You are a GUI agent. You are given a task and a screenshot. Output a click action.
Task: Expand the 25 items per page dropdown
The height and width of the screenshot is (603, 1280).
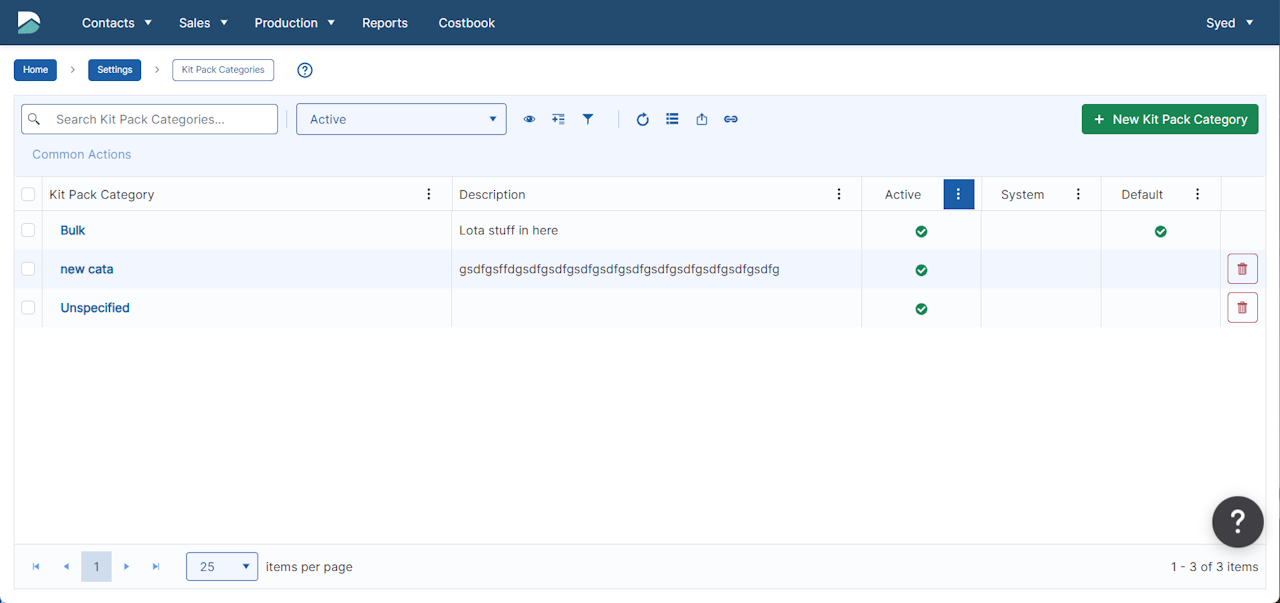tap(221, 567)
